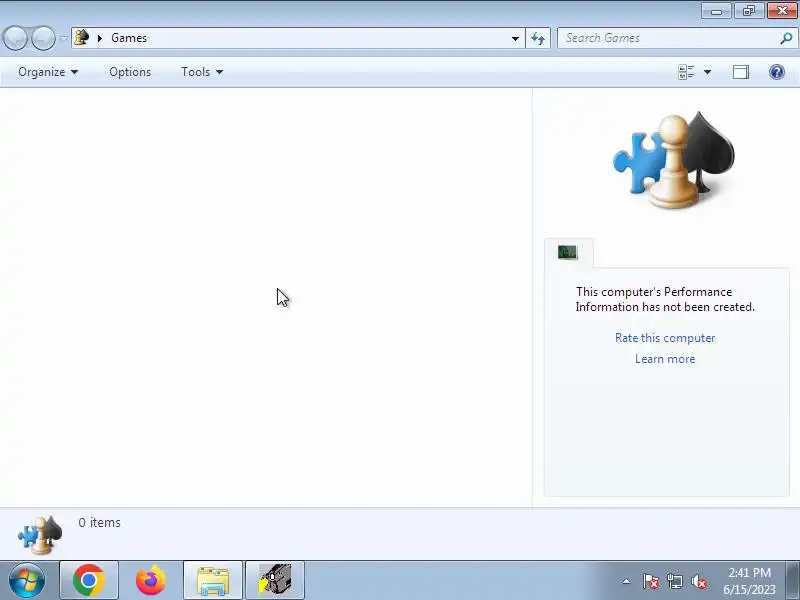Select the performance rating tab icon
The width and height of the screenshot is (800, 600).
(567, 252)
